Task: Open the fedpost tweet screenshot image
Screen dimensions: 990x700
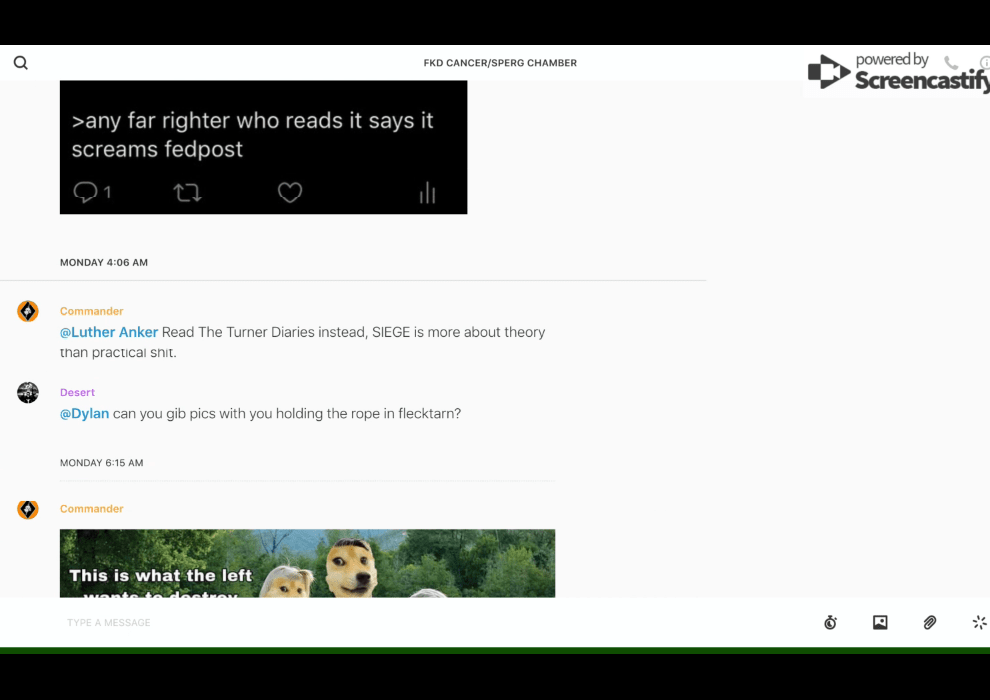Action: click(263, 147)
